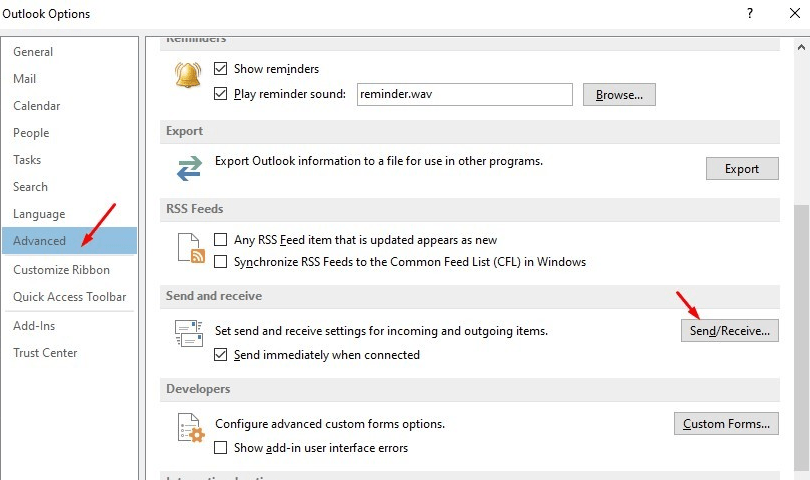Click the Developers custom forms icon

[x=191, y=428]
